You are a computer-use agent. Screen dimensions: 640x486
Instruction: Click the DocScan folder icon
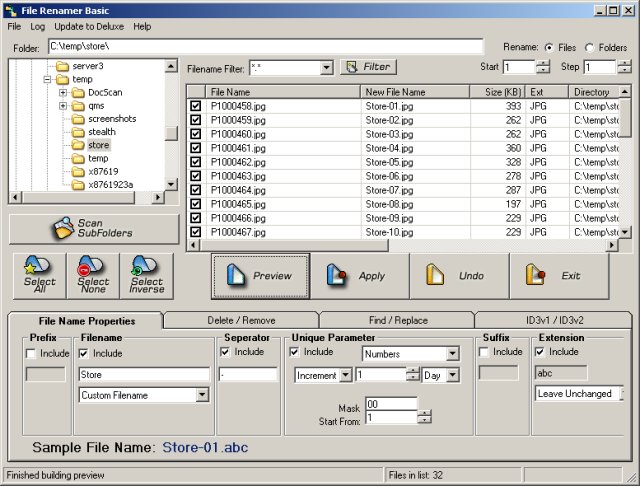coord(78,93)
